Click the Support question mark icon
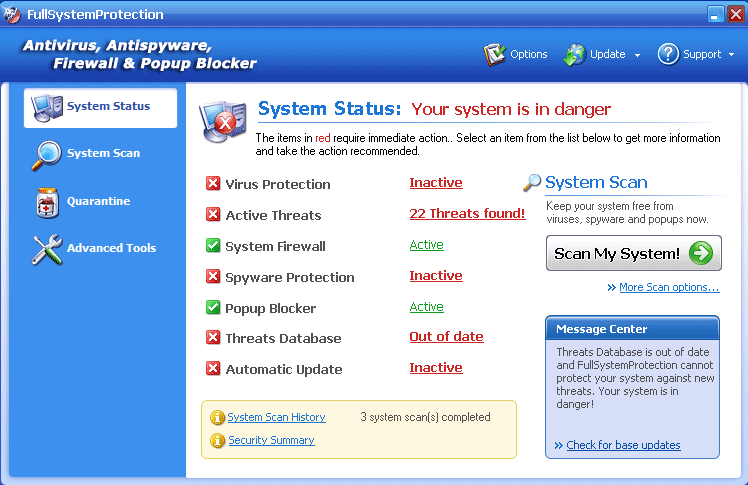This screenshot has width=748, height=485. point(668,54)
